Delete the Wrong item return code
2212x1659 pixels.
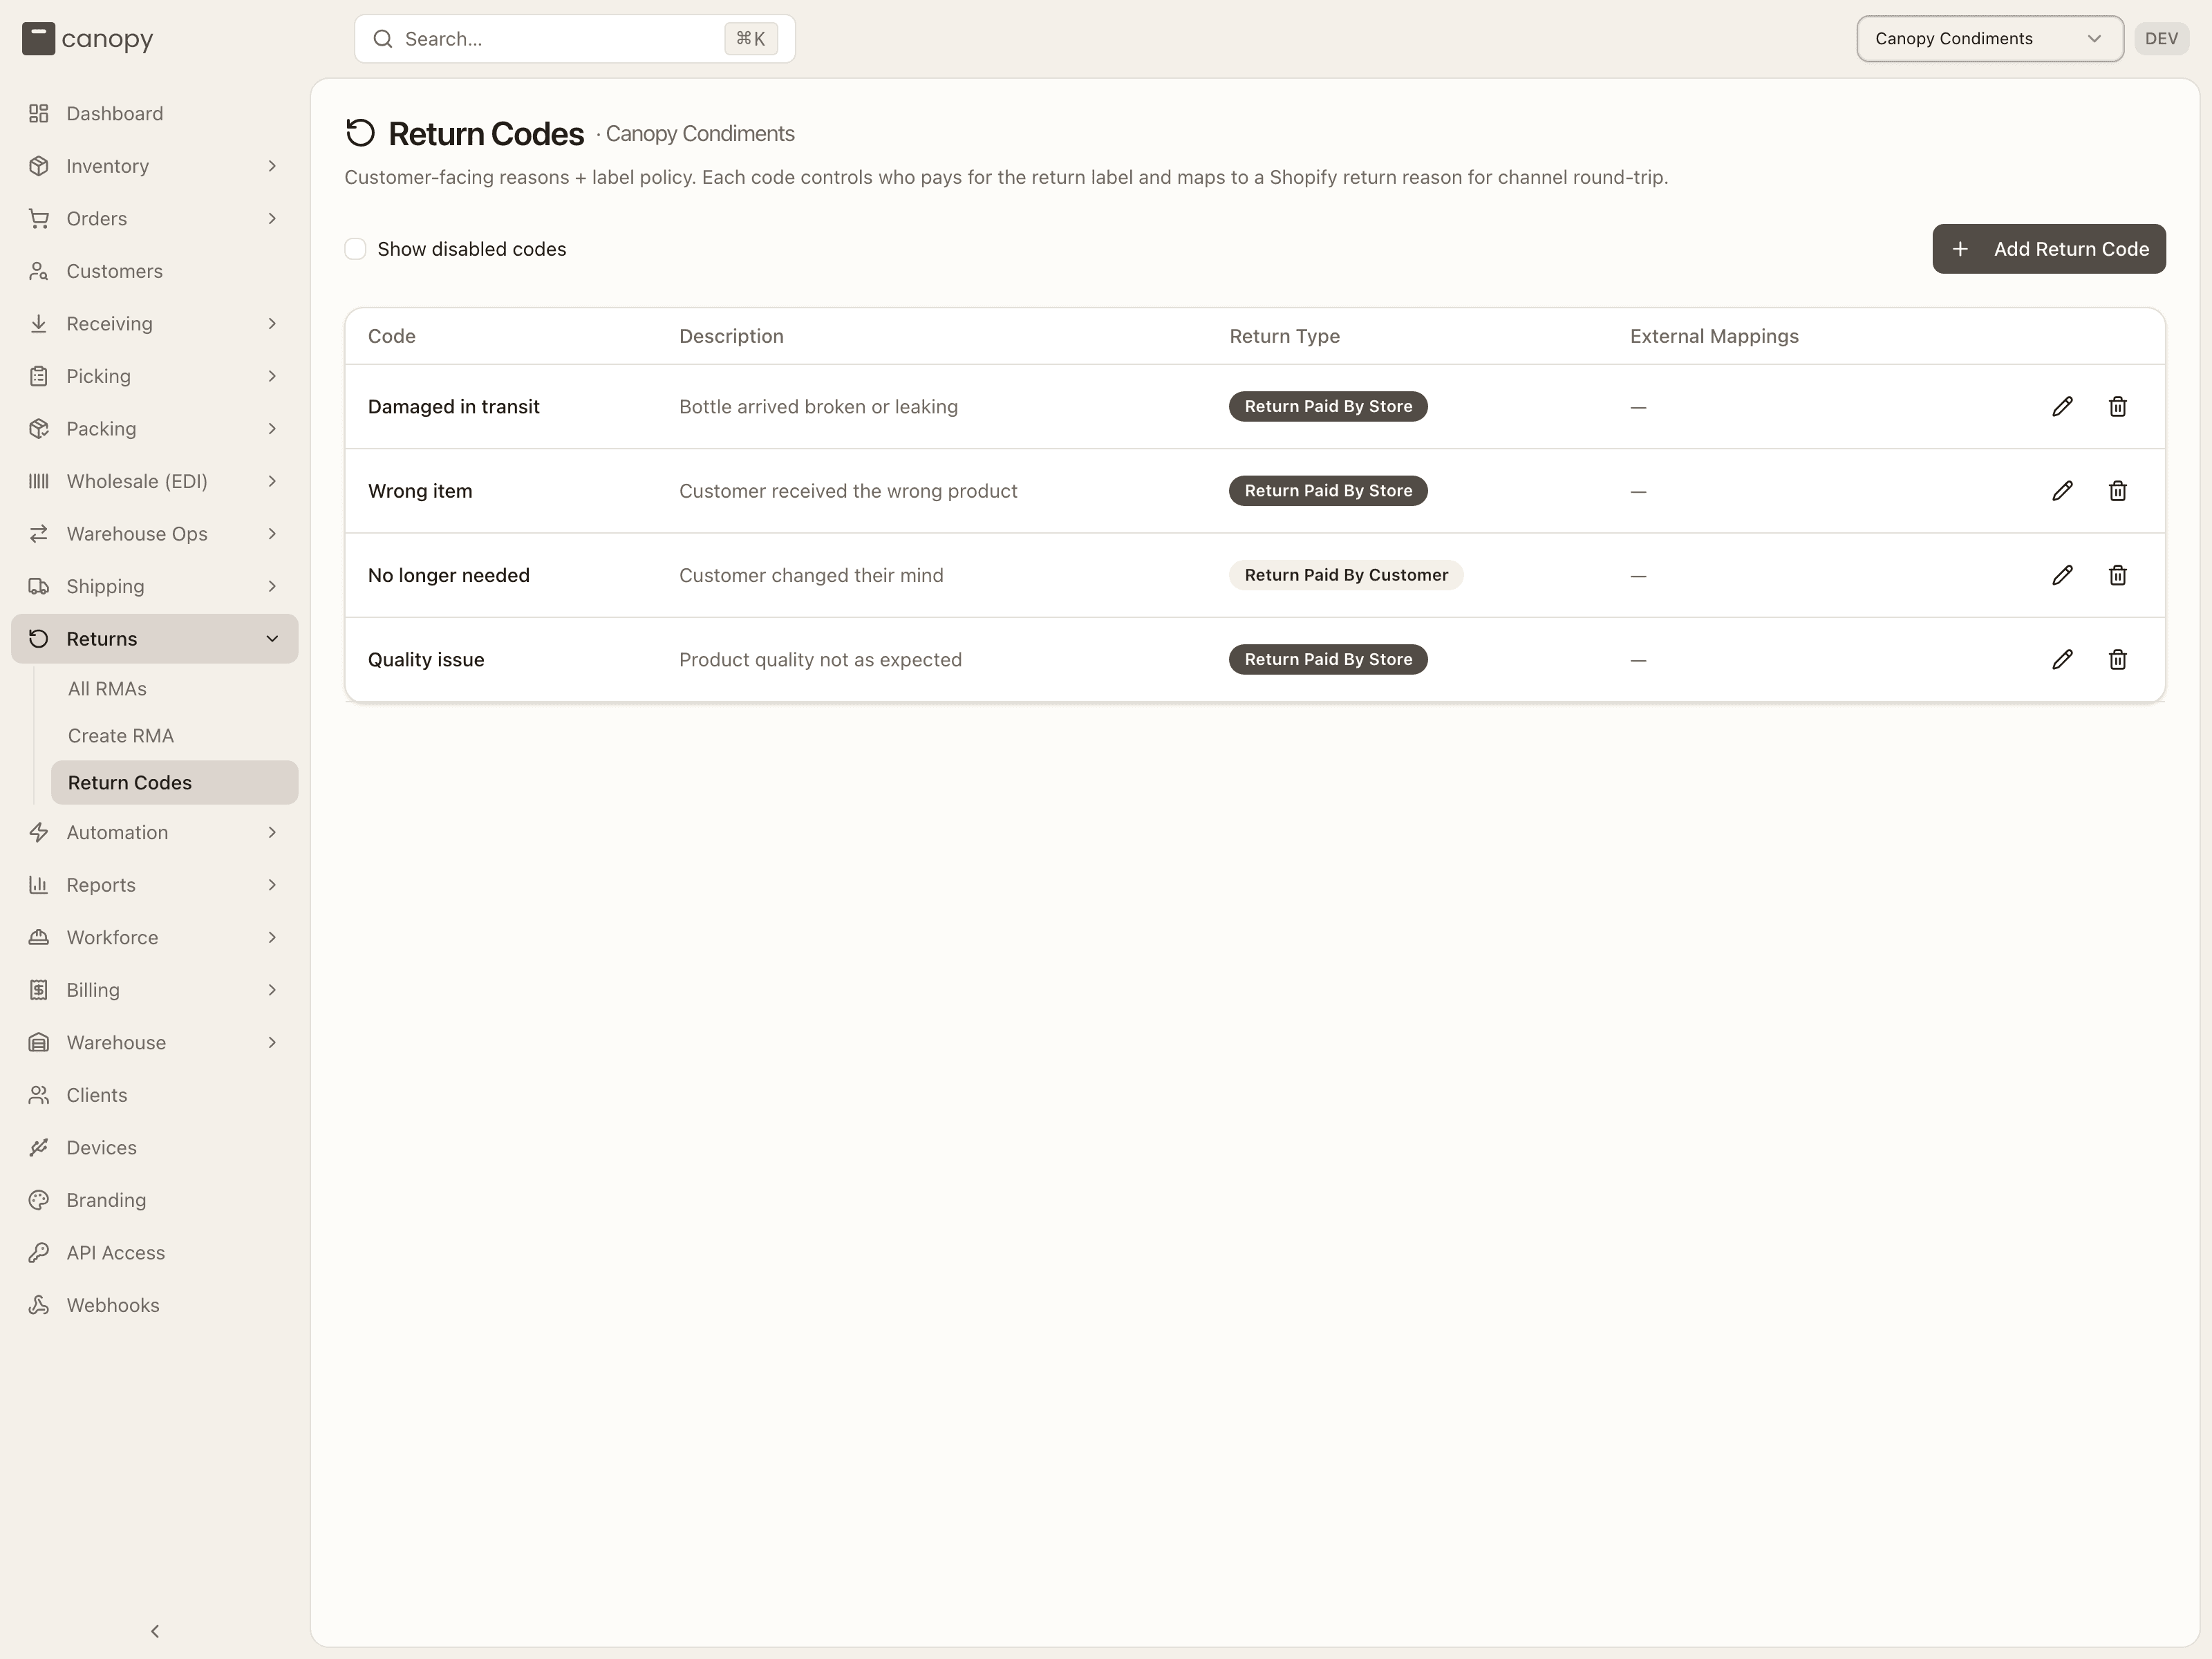[2117, 491]
